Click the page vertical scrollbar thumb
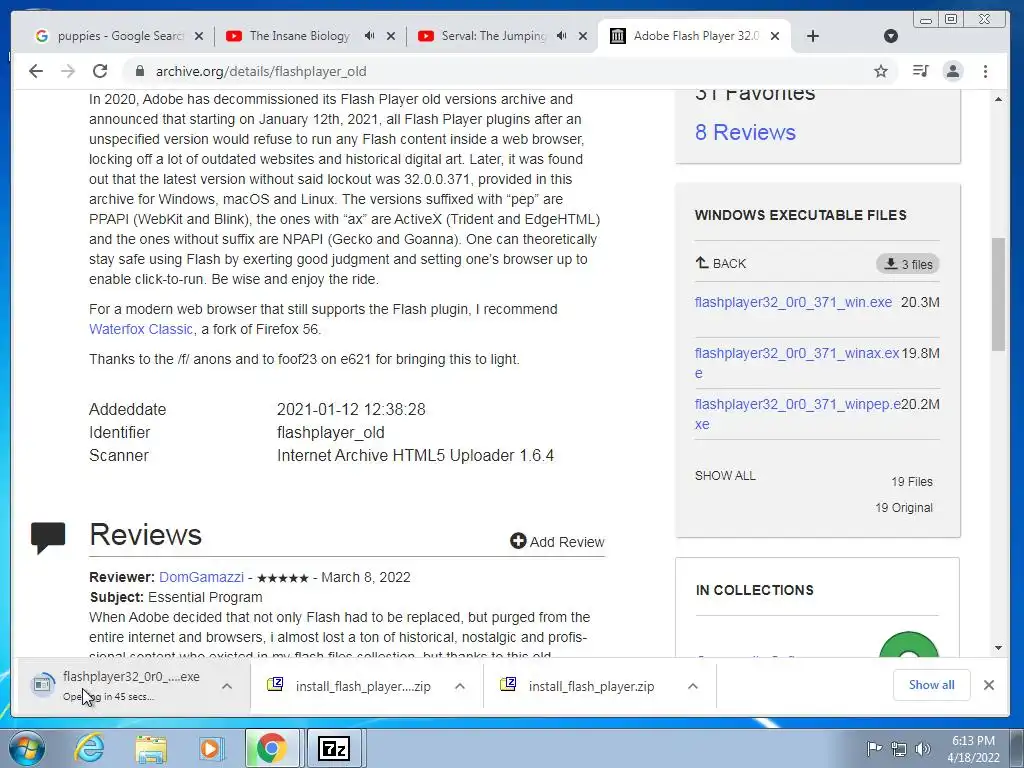 click(x=998, y=295)
